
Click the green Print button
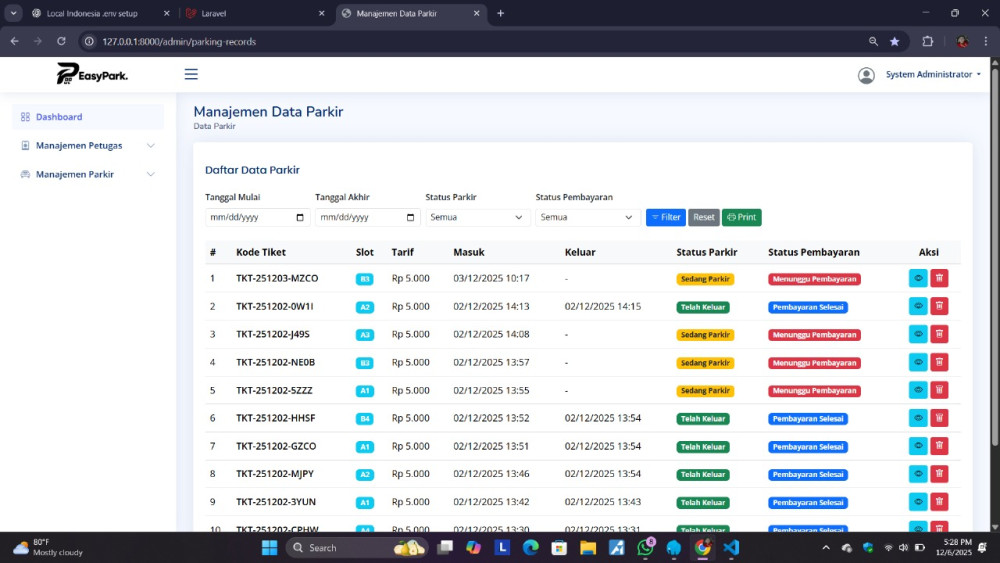pyautogui.click(x=741, y=217)
